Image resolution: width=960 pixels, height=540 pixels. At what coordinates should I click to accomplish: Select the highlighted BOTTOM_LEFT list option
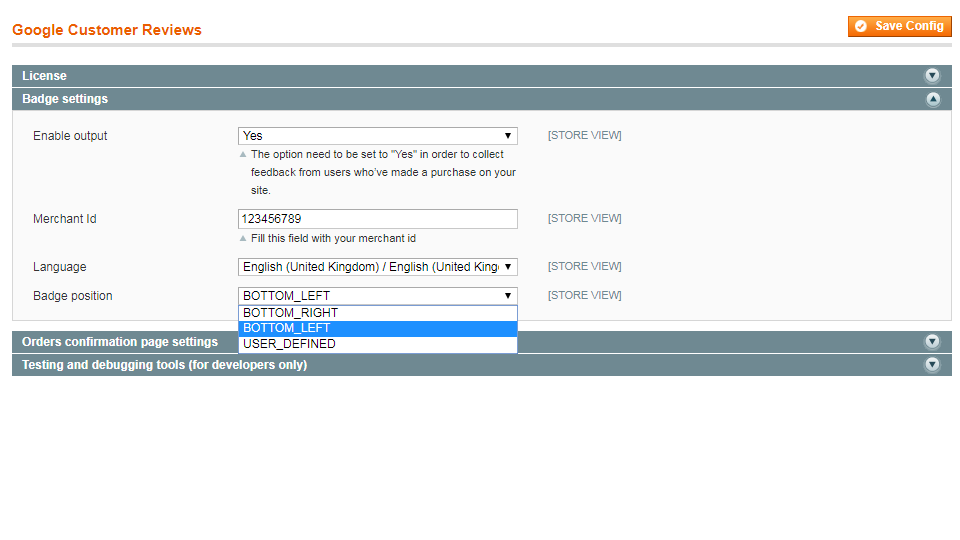(378, 328)
